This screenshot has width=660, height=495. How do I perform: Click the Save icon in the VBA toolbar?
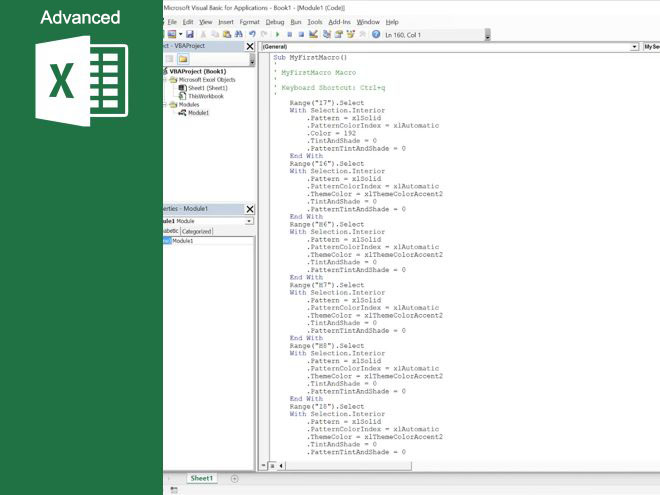click(189, 34)
